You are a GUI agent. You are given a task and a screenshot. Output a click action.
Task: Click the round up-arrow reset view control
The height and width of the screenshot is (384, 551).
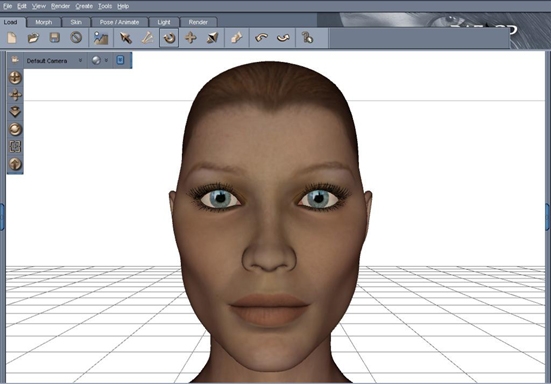pyautogui.click(x=15, y=164)
